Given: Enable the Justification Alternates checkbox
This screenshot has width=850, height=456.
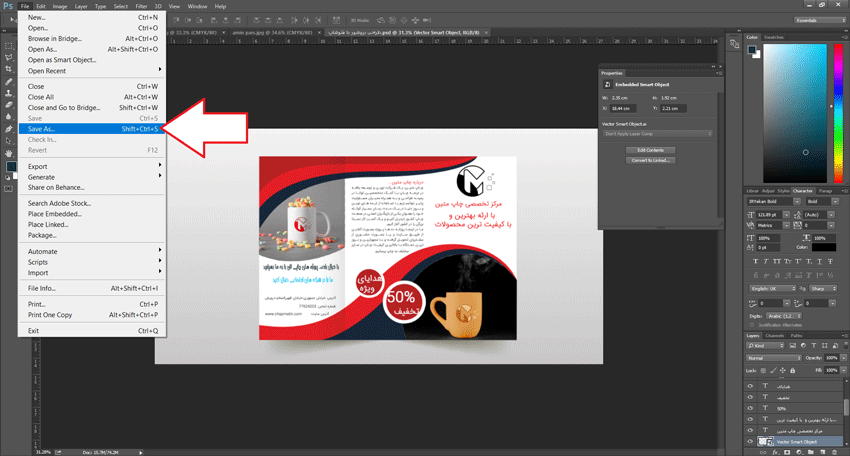Looking at the screenshot, I should 754,325.
